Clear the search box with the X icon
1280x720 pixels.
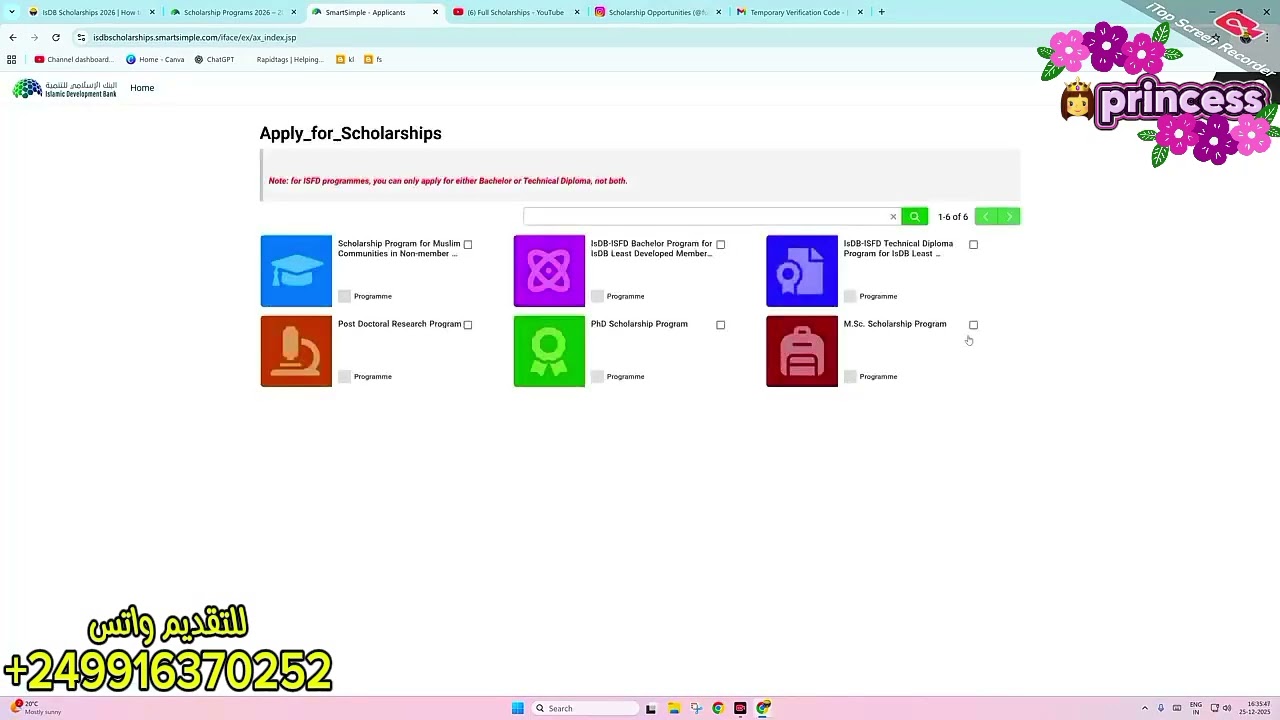pos(893,217)
